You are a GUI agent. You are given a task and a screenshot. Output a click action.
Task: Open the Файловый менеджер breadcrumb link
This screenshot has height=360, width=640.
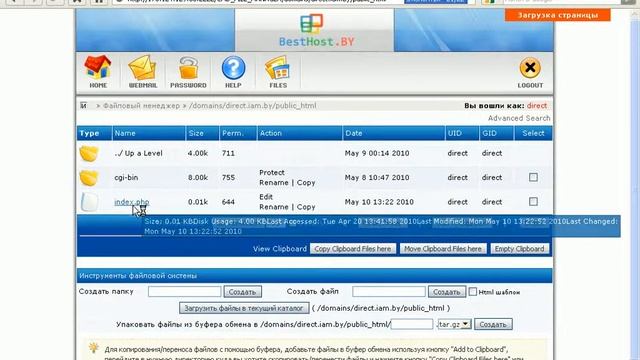tap(141, 105)
